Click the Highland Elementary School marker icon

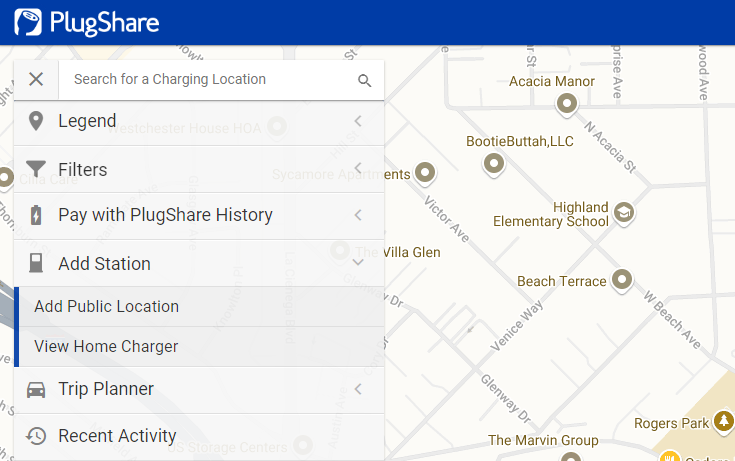point(623,213)
